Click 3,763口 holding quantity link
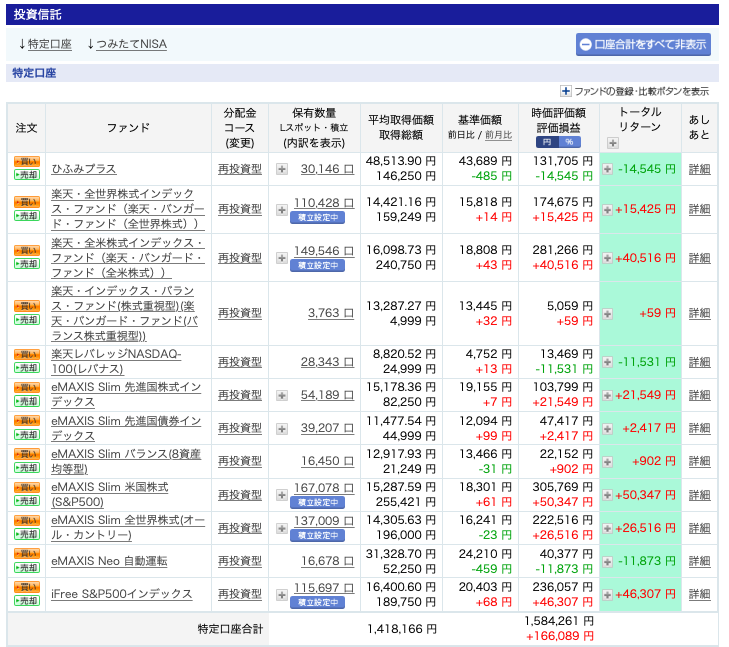Screen dimensions: 729x647 [x=331, y=313]
